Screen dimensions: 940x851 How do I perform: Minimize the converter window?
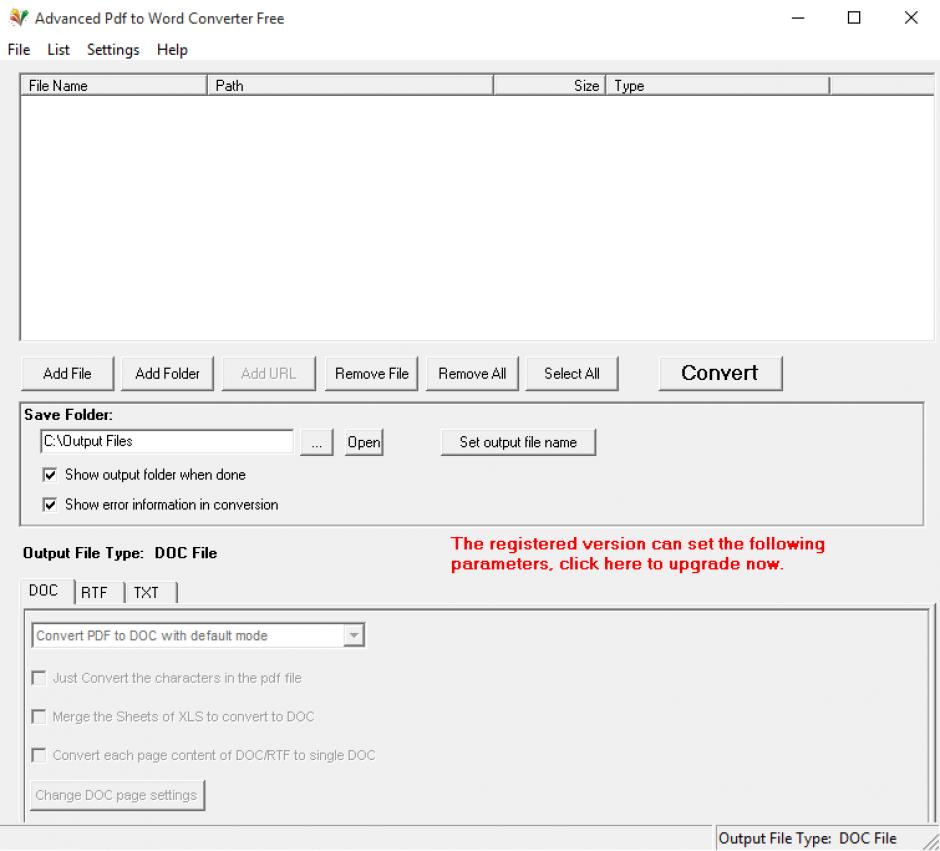coord(798,18)
